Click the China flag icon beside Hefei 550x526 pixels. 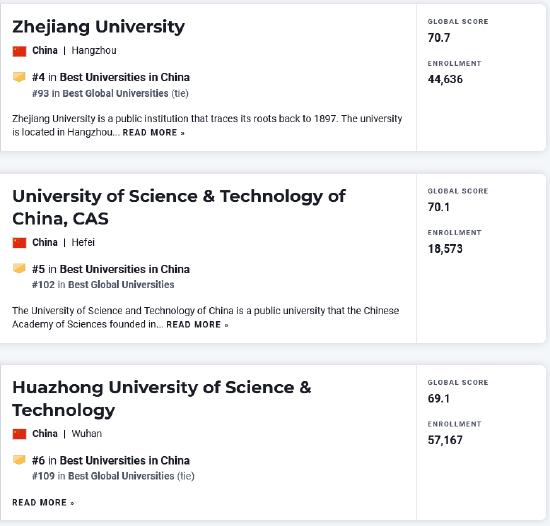19,243
